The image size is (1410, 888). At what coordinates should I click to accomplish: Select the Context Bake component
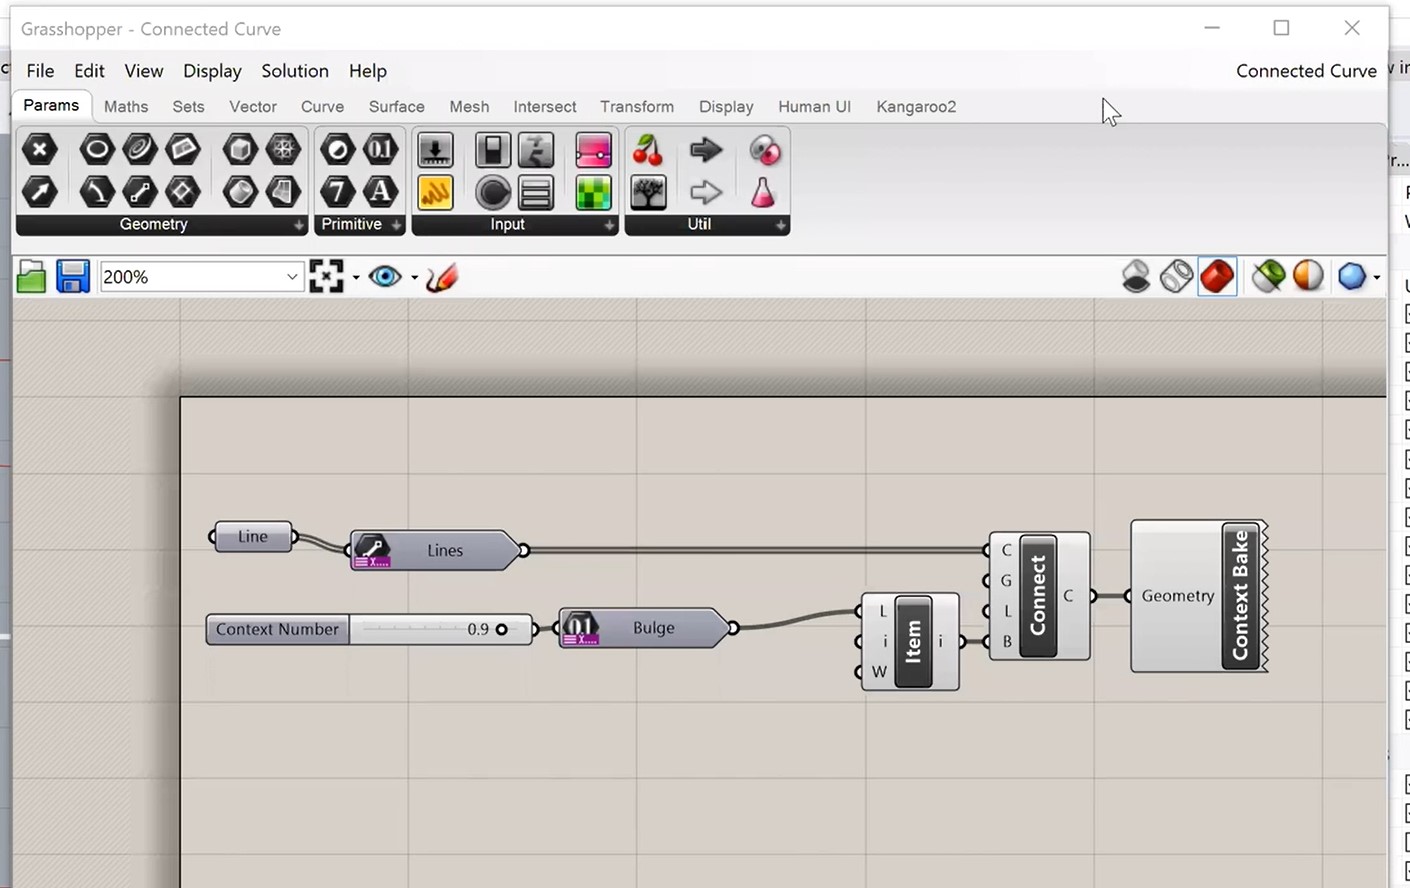tap(1199, 596)
